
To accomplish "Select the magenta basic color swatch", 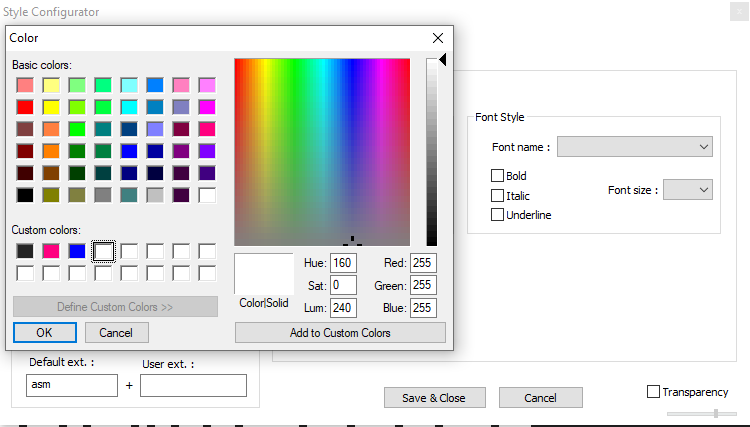I will pyautogui.click(x=207, y=107).
